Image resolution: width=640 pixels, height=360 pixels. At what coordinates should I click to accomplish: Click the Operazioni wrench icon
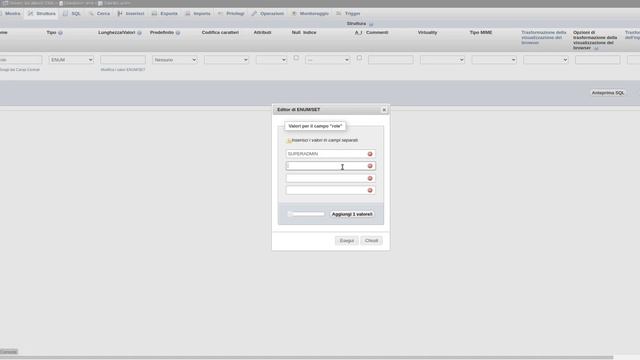coord(254,13)
